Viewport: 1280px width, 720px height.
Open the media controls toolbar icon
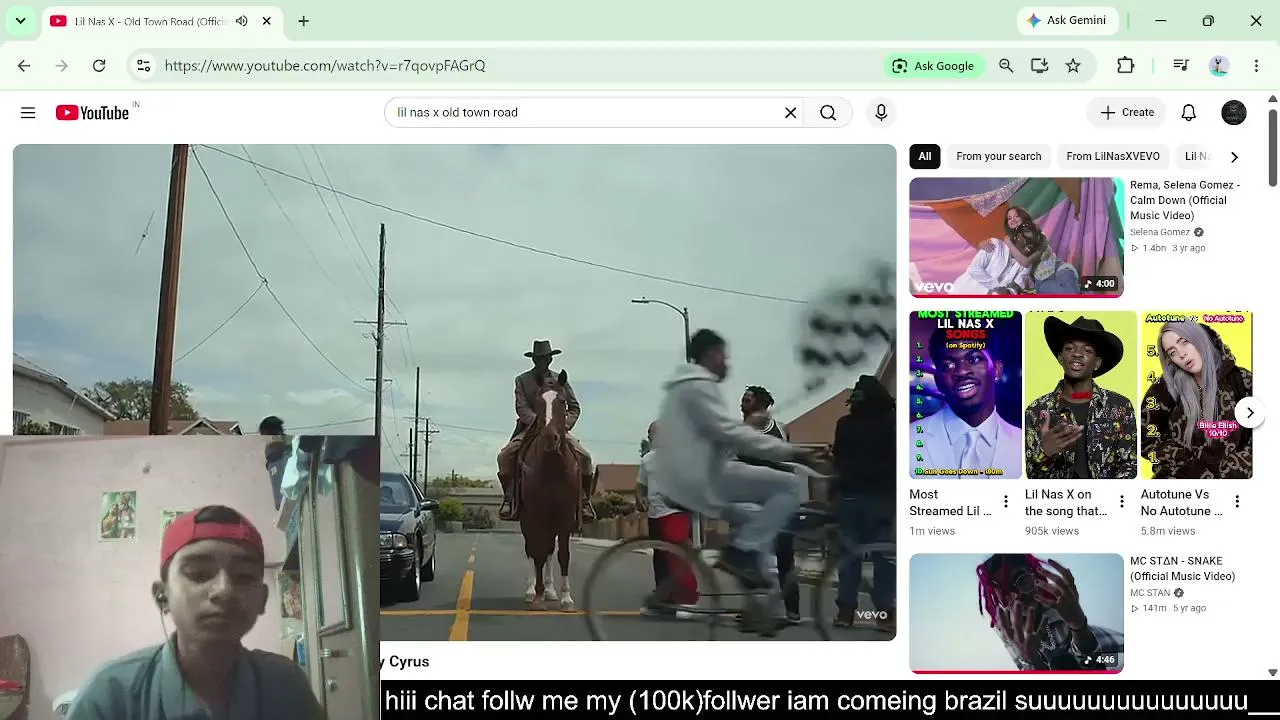tap(1181, 66)
